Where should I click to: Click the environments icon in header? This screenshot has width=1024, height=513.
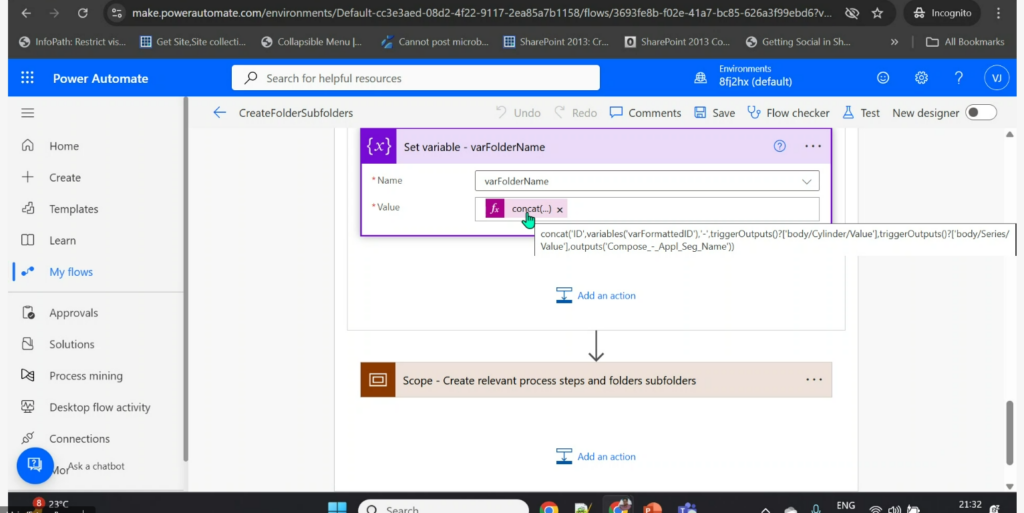pyautogui.click(x=700, y=78)
